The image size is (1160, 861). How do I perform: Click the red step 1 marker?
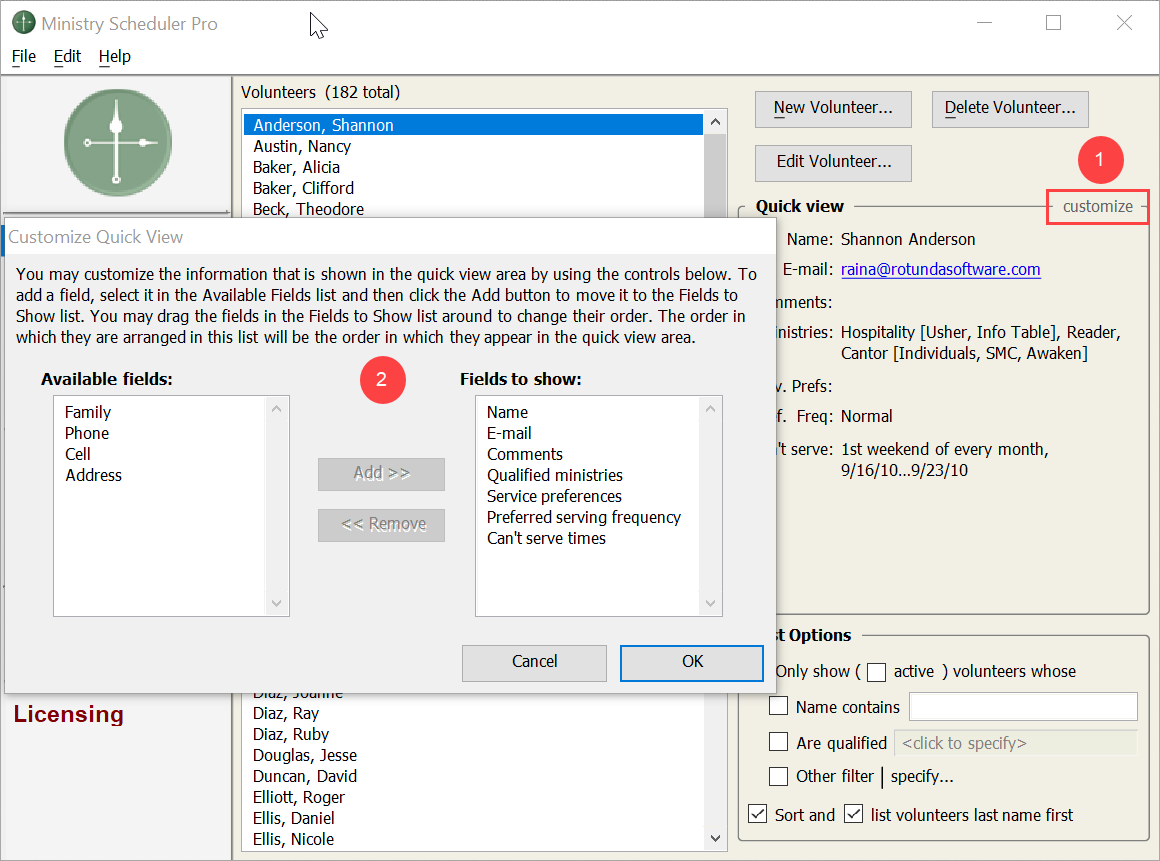tap(1100, 159)
